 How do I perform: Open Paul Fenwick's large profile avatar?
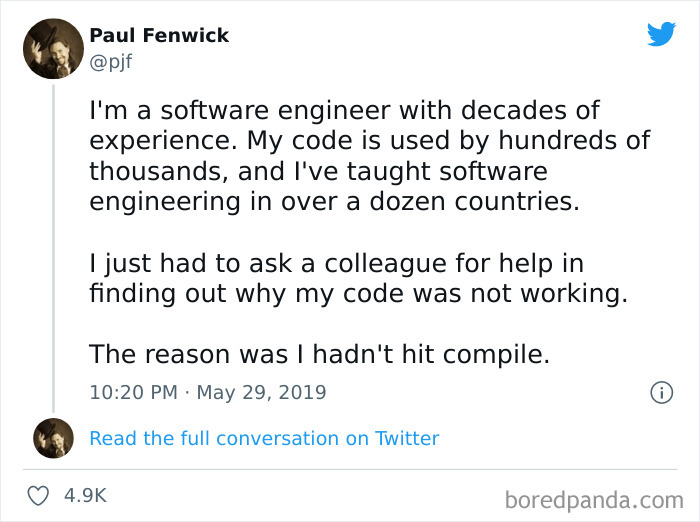(x=54, y=49)
